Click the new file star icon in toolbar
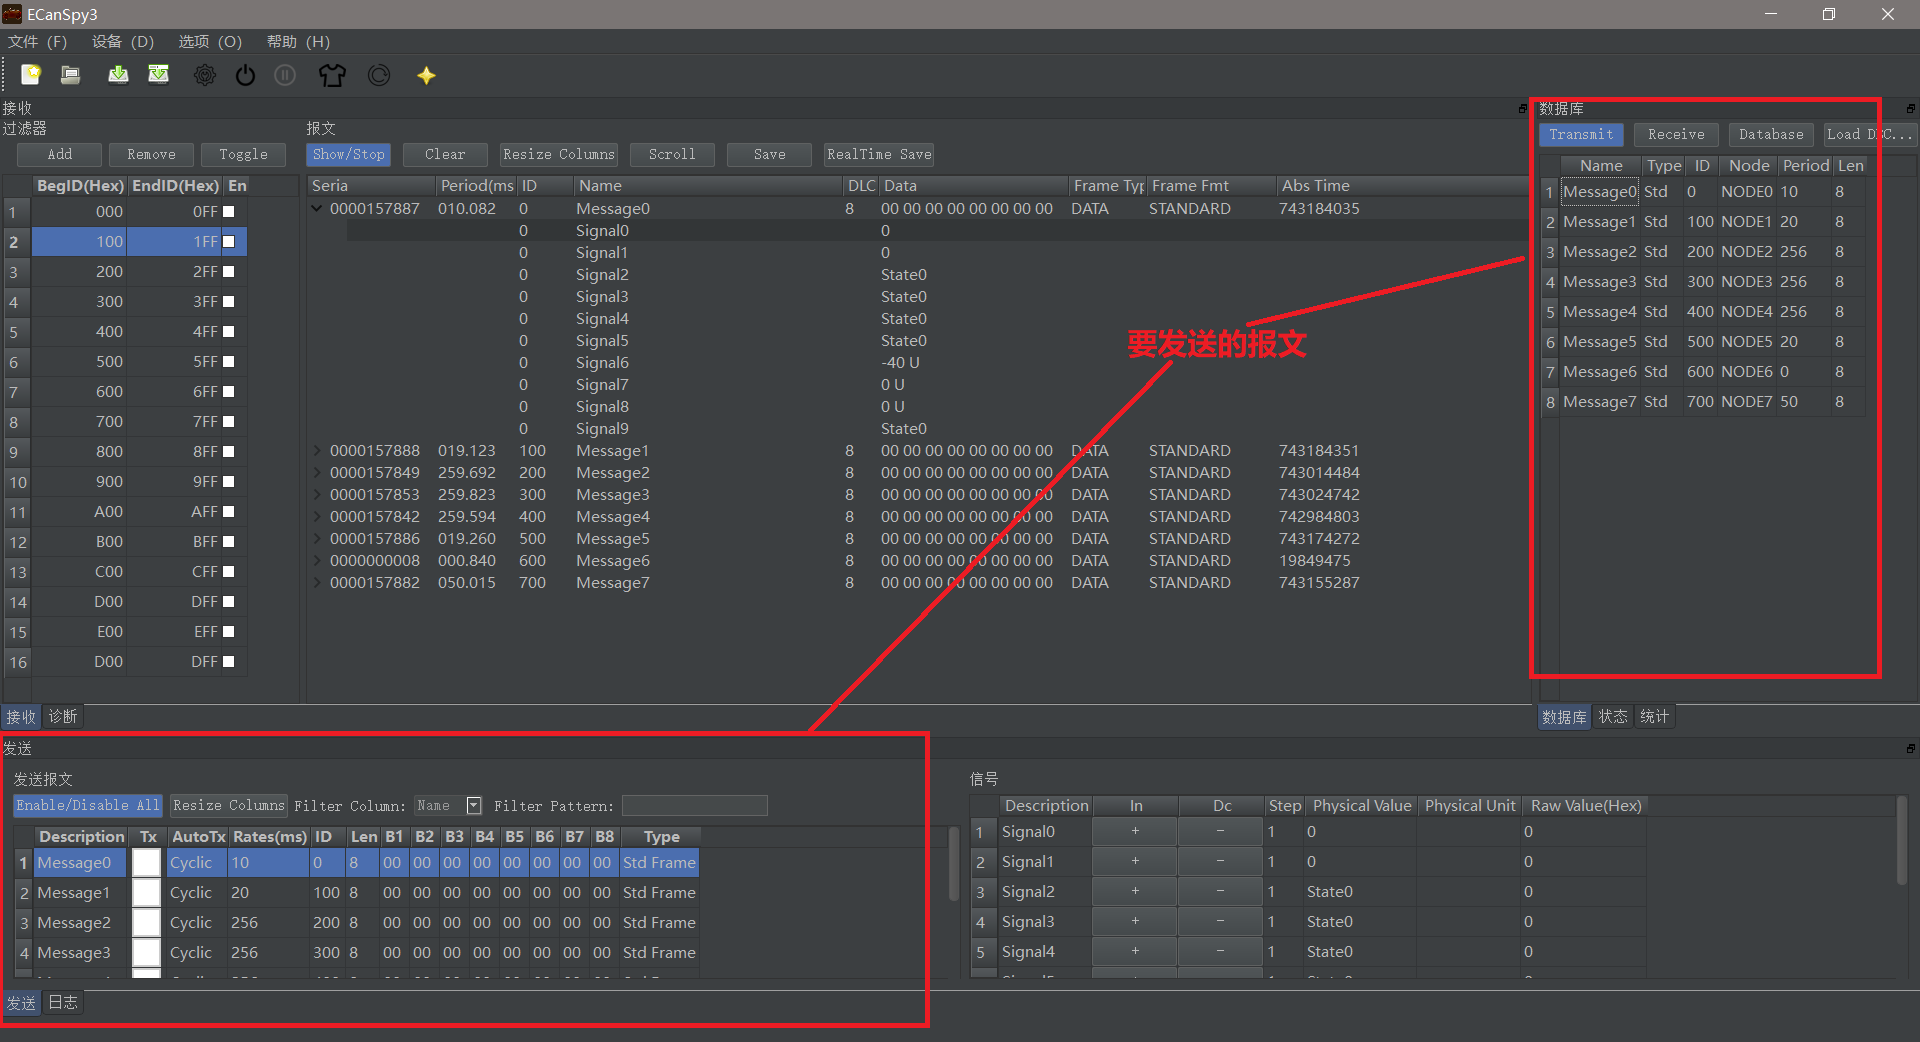This screenshot has height=1042, width=1920. [x=31, y=75]
